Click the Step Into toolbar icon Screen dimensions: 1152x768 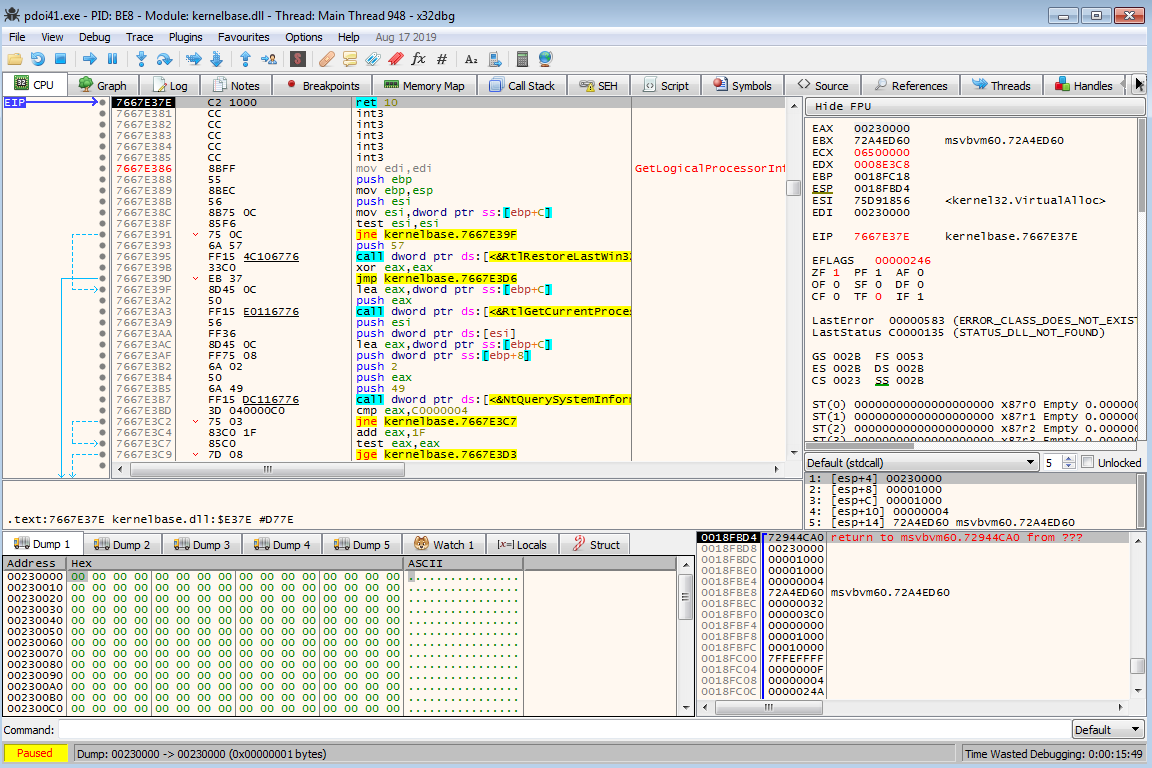tap(142, 59)
